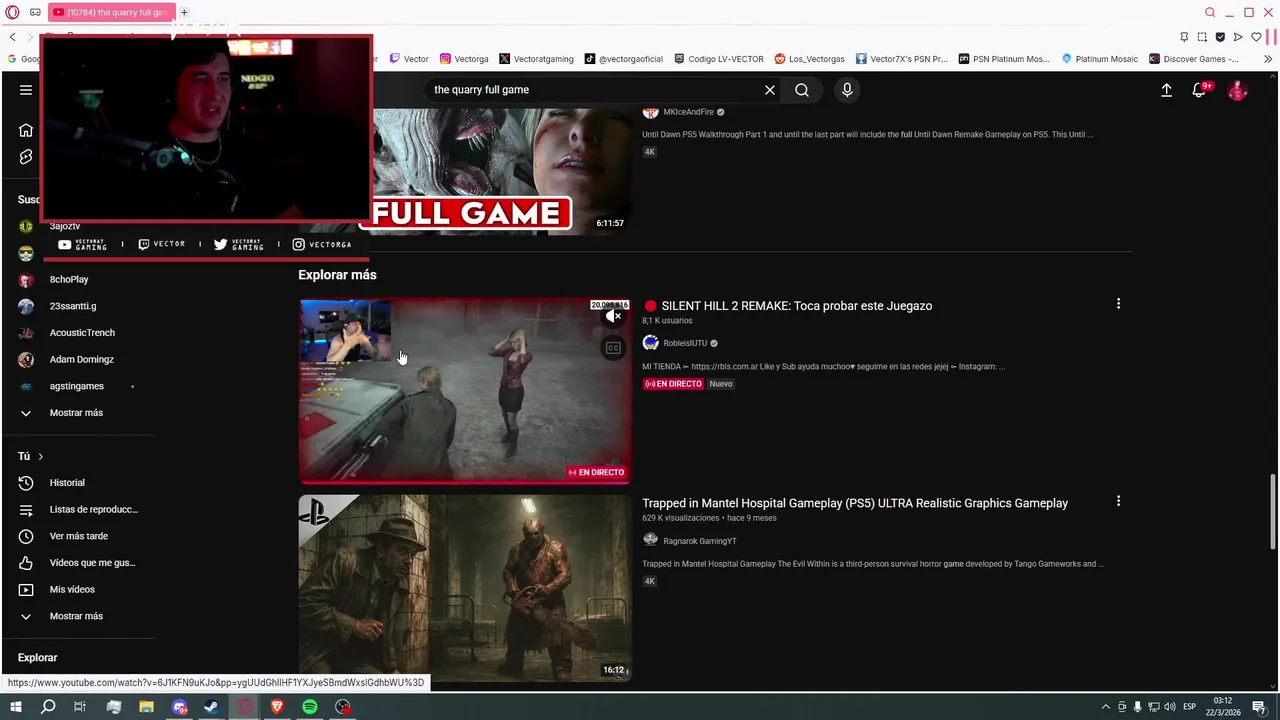Image resolution: width=1280 pixels, height=720 pixels.
Task: Open Vector Twitch bookmark
Action: (409, 59)
